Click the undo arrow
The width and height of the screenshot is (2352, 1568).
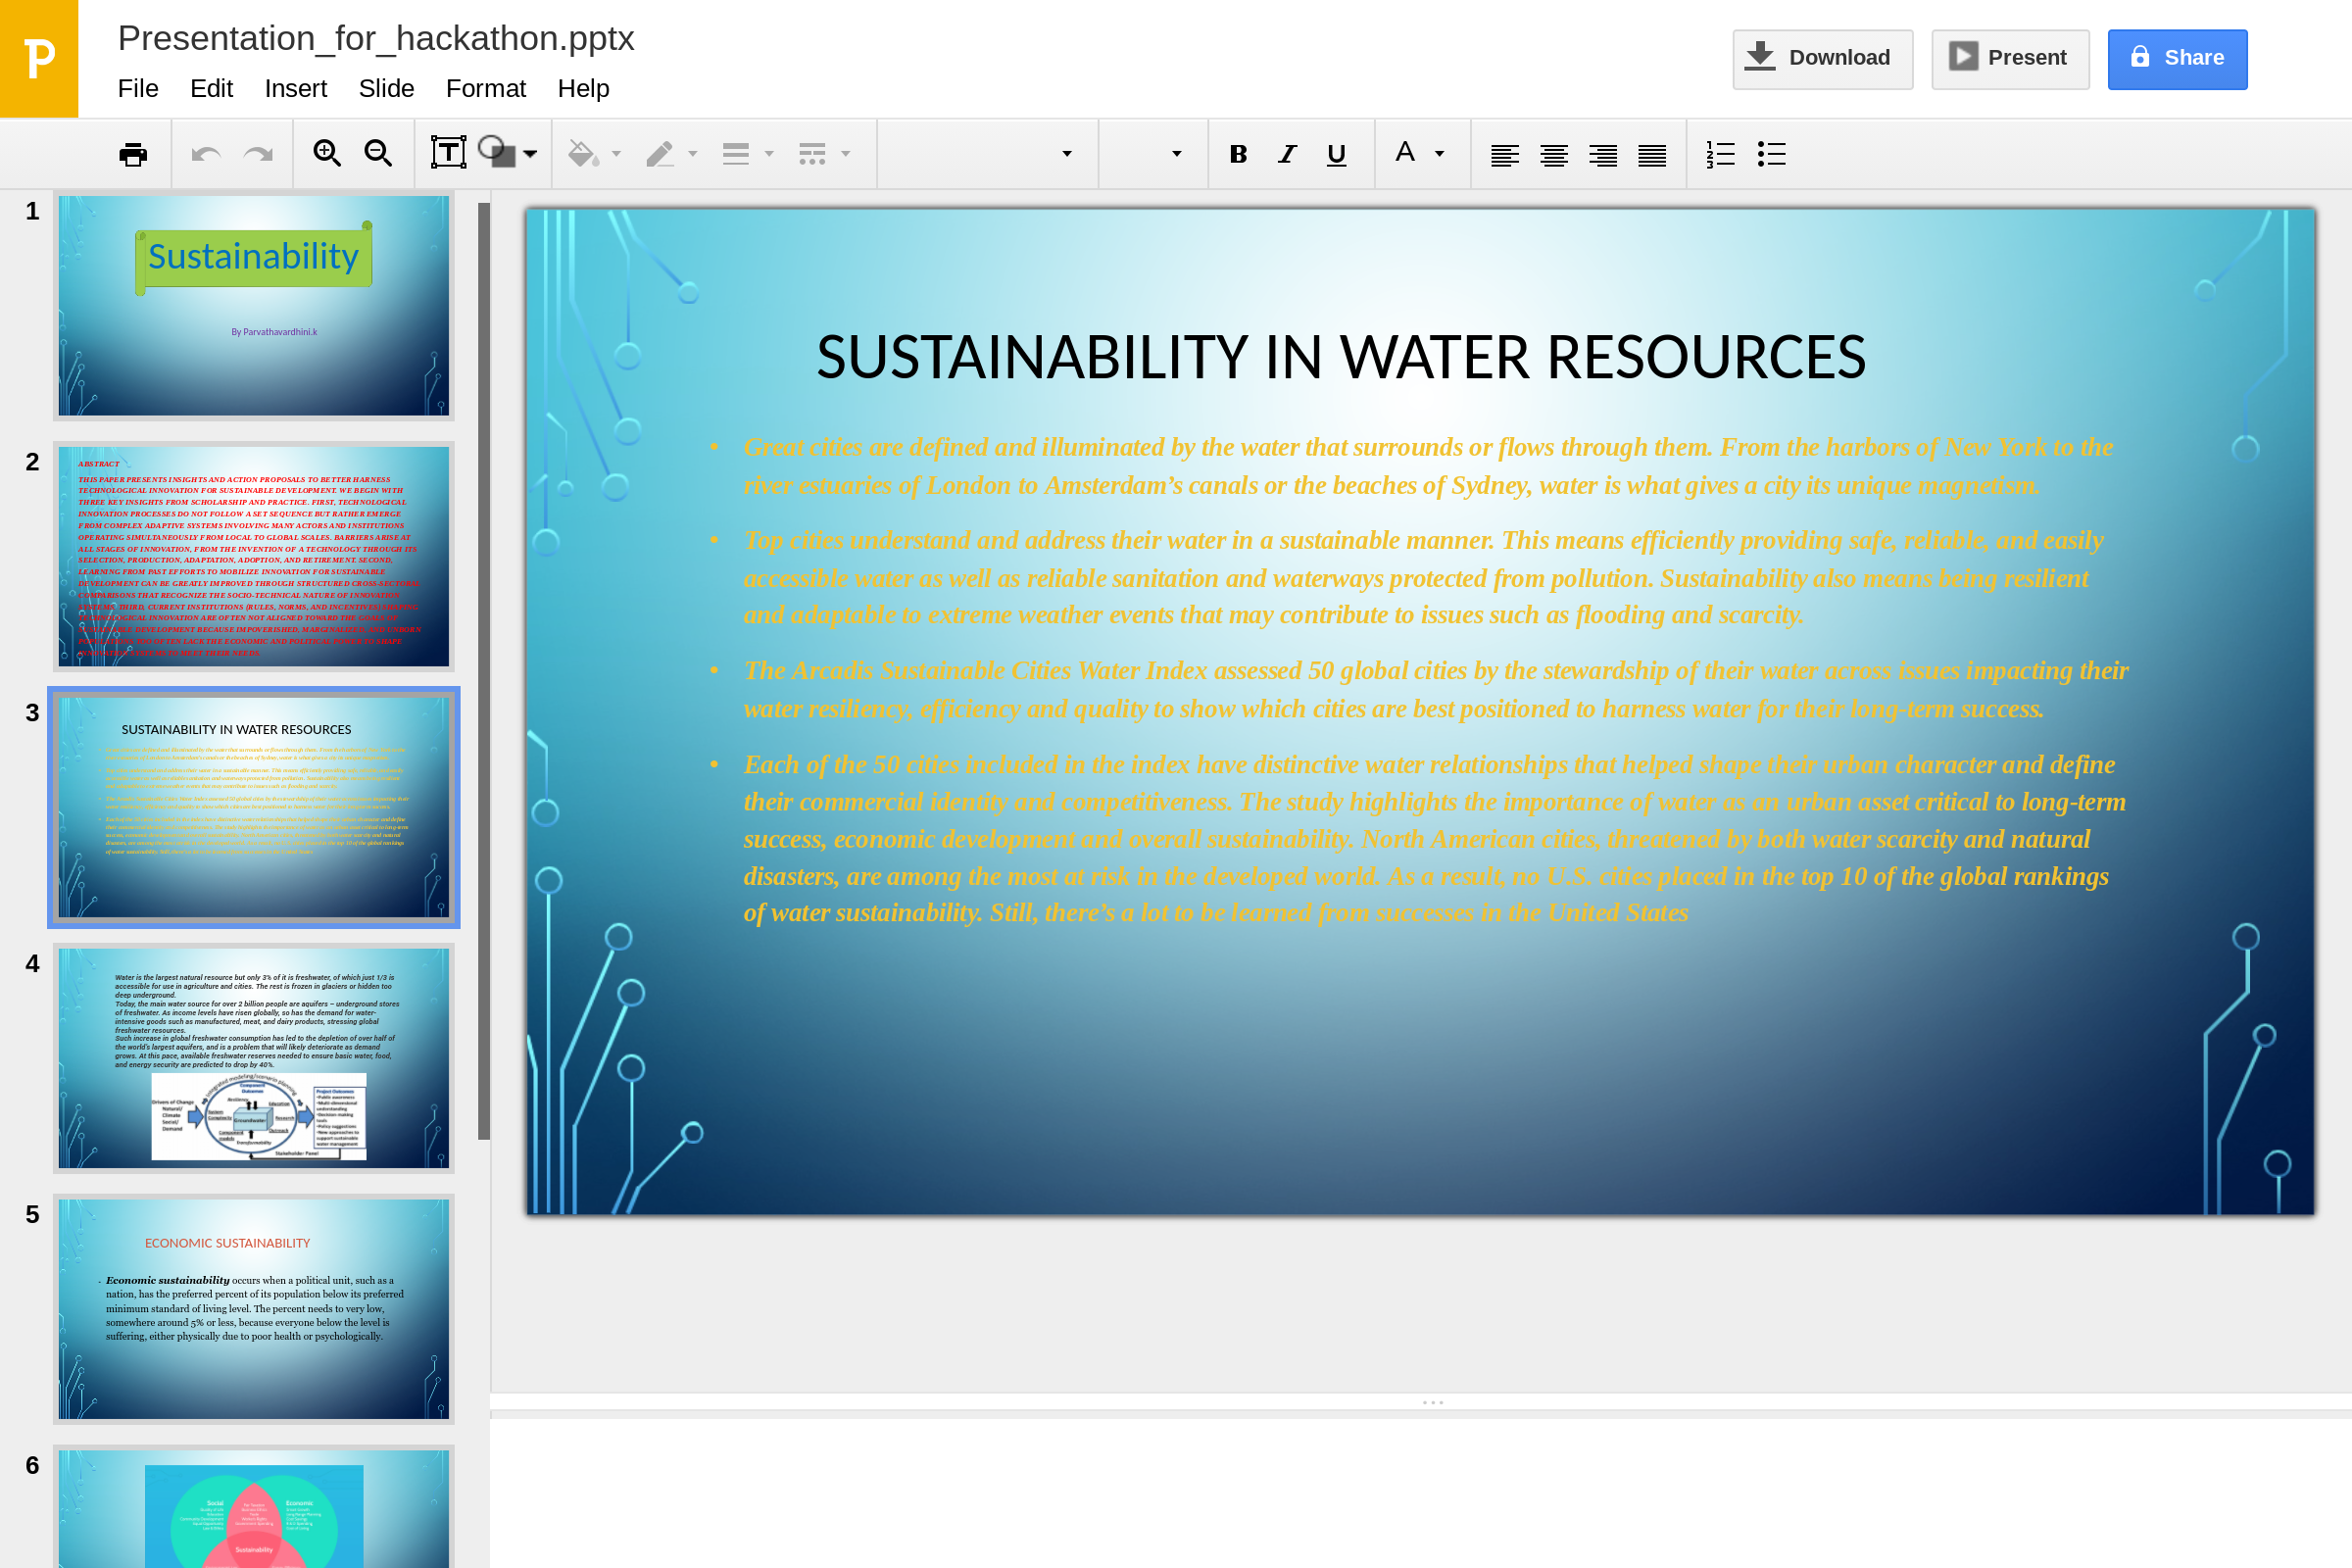click(206, 154)
